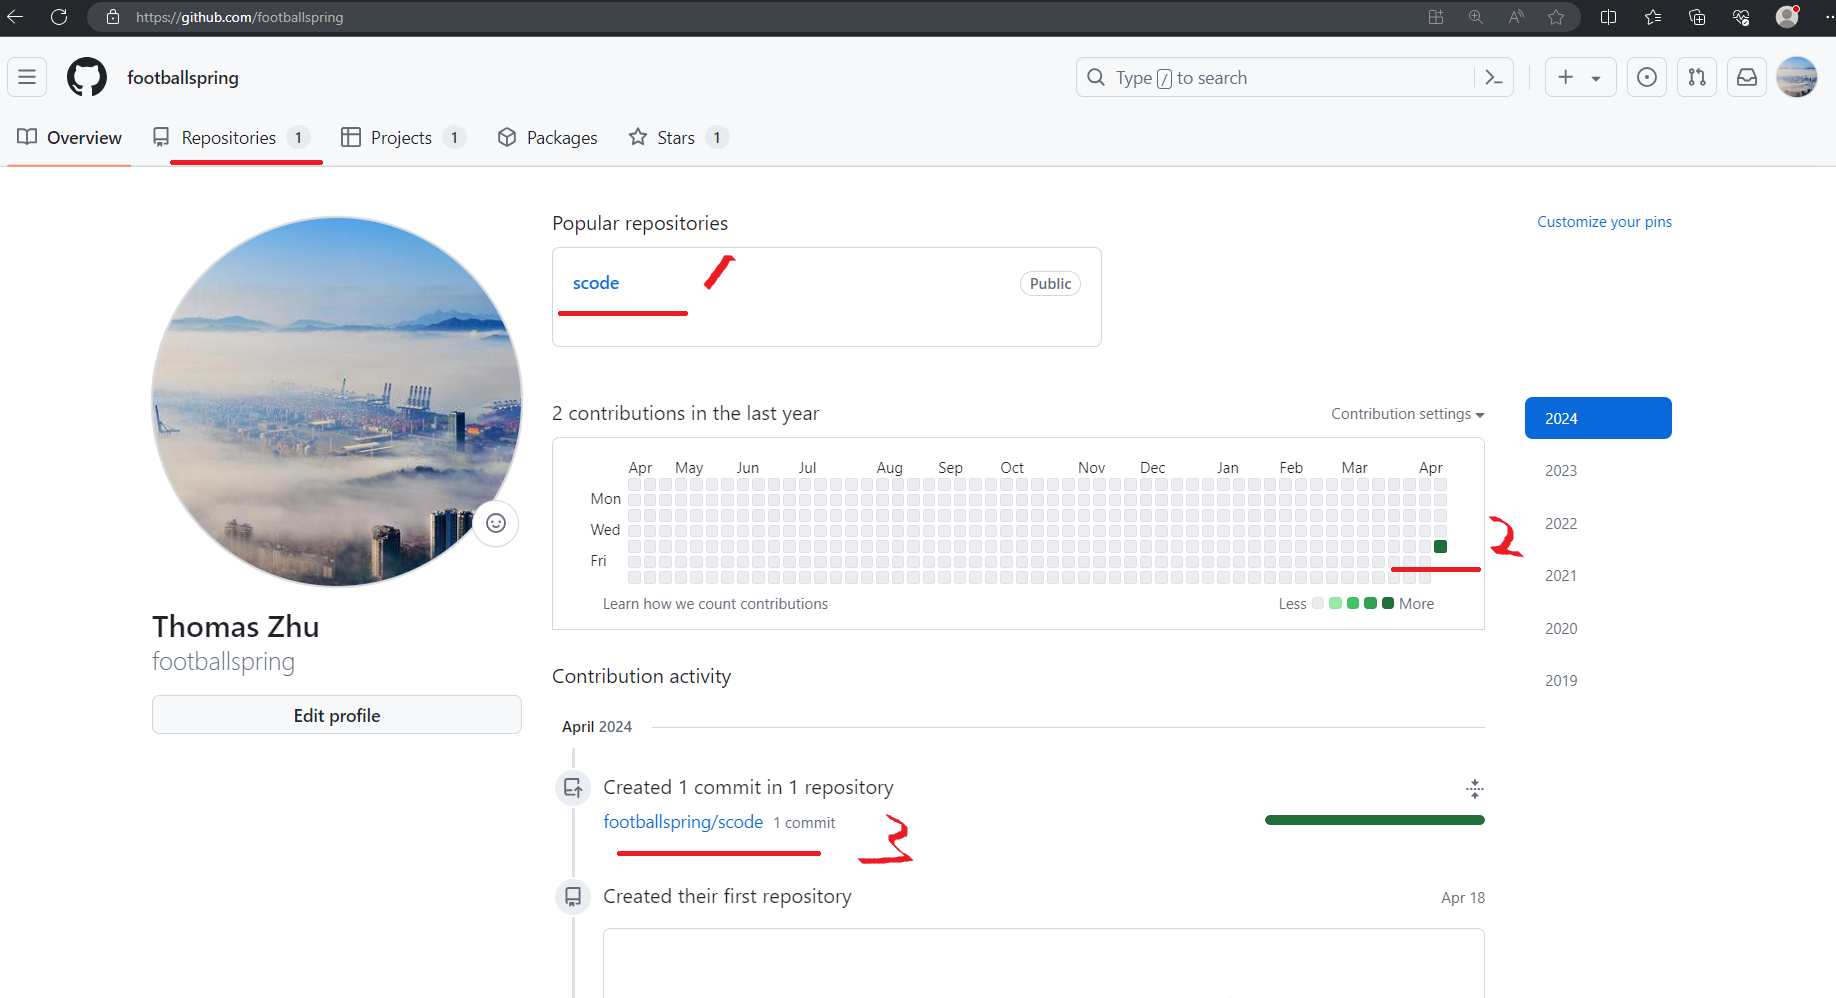The image size is (1836, 998).
Task: Open the create new dropdown next to the plus icon
Action: [1594, 77]
